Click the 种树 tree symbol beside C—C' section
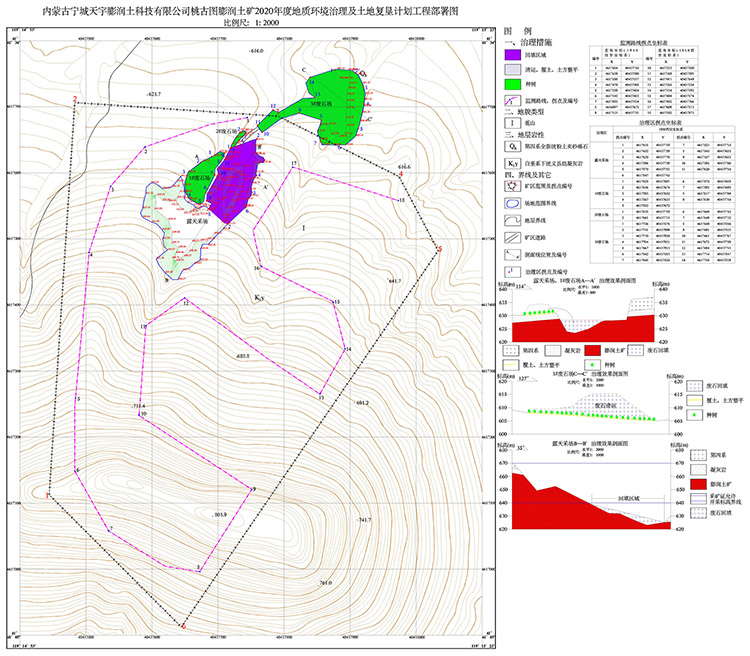750x656 pixels. pos(695,415)
